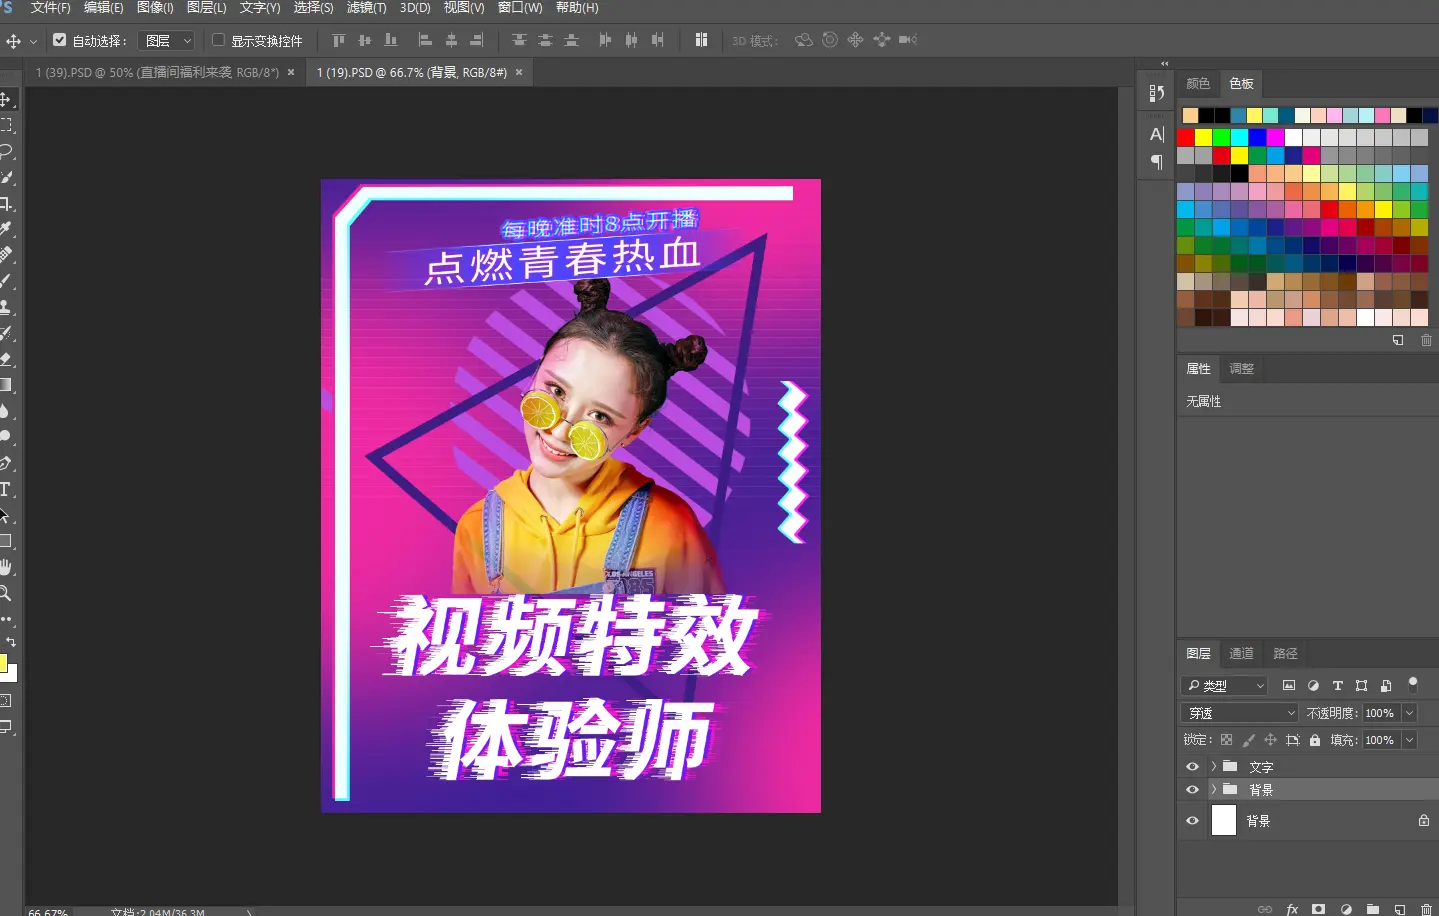Open the 不透明度 opacity dropdown arrow
This screenshot has width=1439, height=916.
point(1409,713)
